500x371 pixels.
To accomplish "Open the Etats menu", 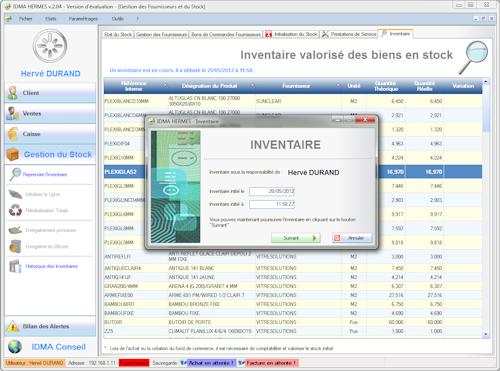I will [x=51, y=19].
